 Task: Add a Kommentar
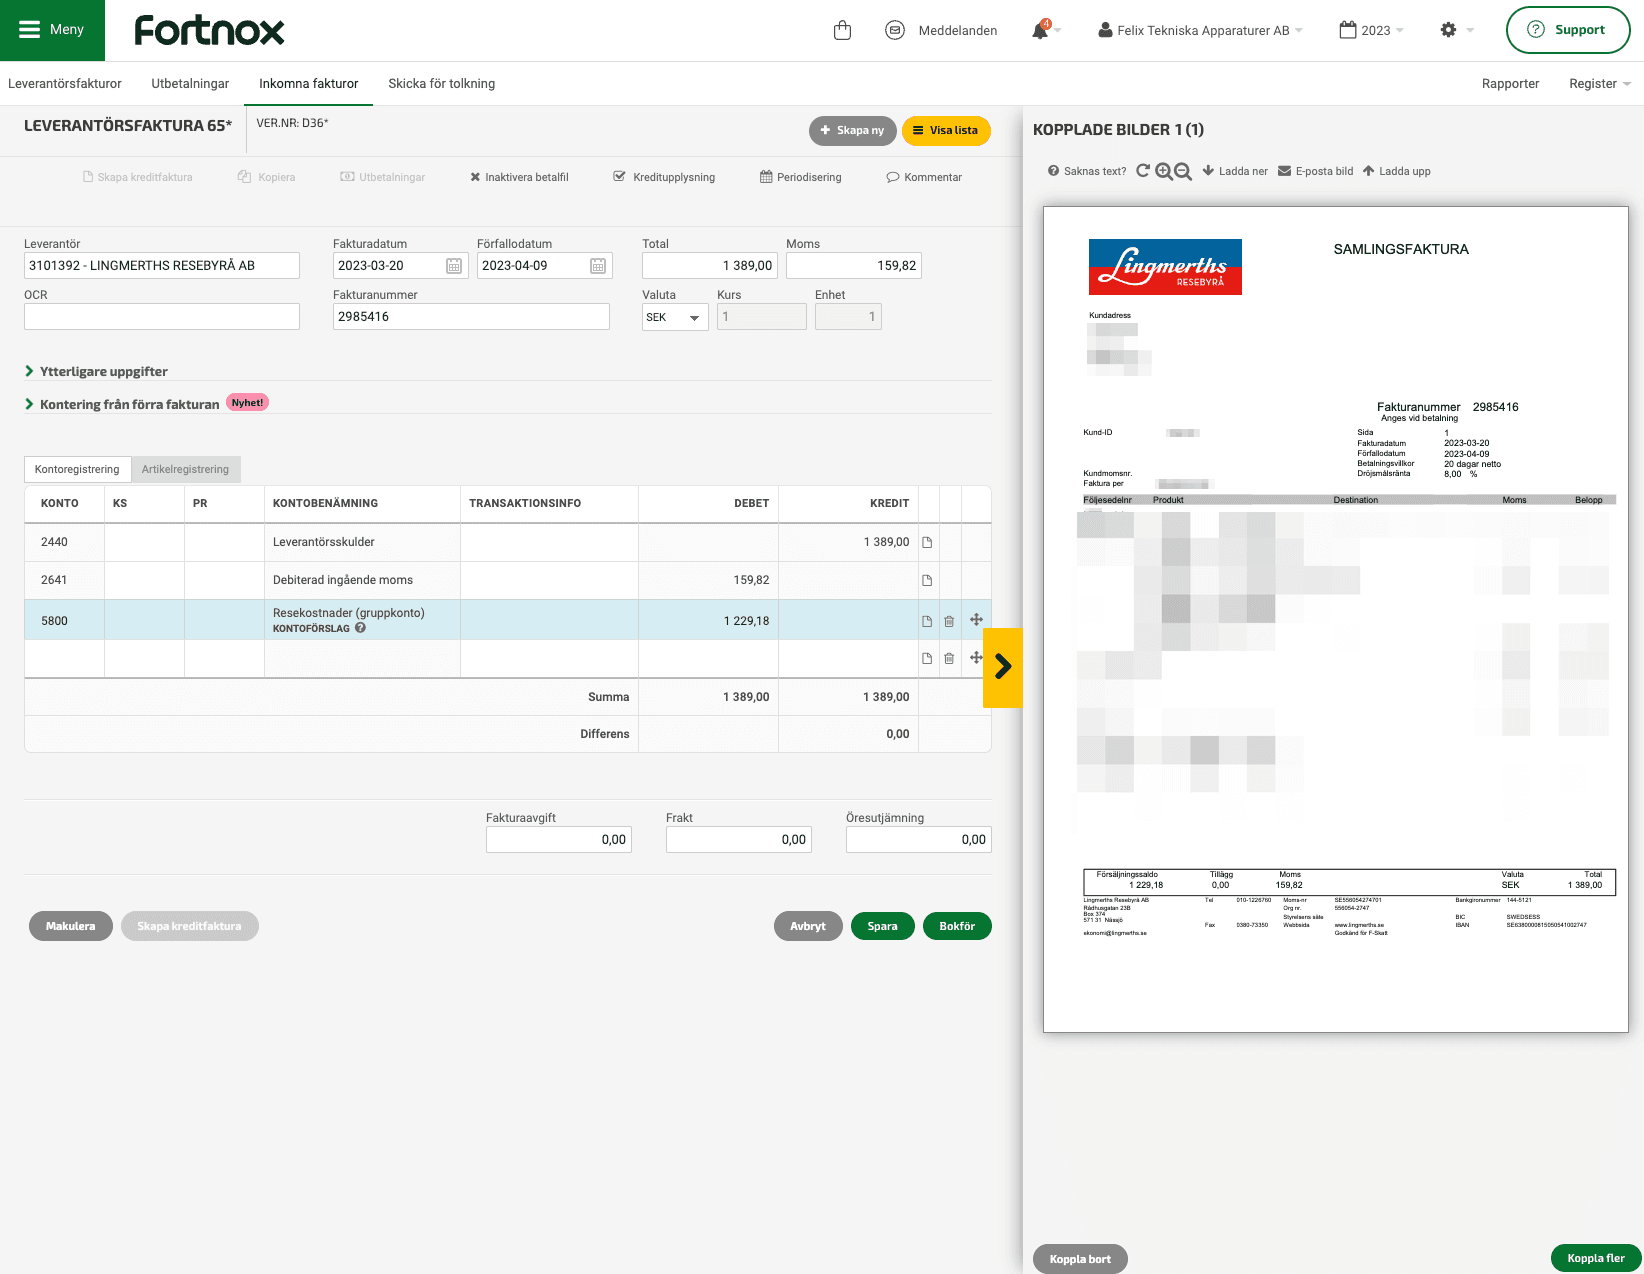(924, 177)
